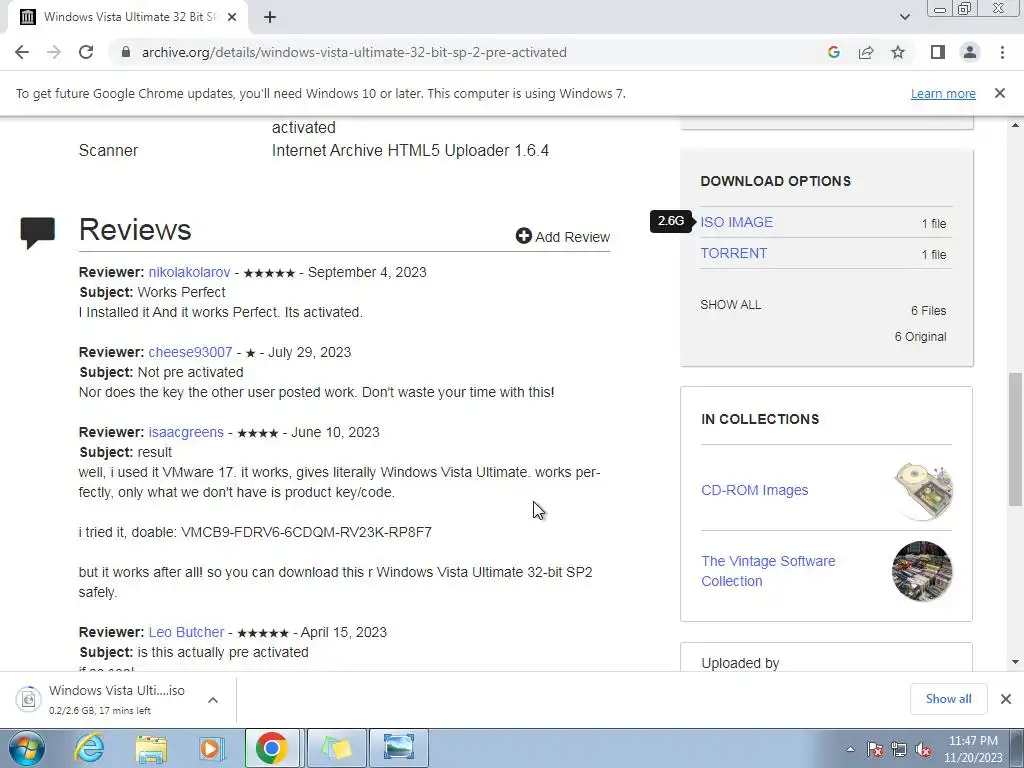The image size is (1024, 768).
Task: Go back to the previous page
Action: click(22, 52)
